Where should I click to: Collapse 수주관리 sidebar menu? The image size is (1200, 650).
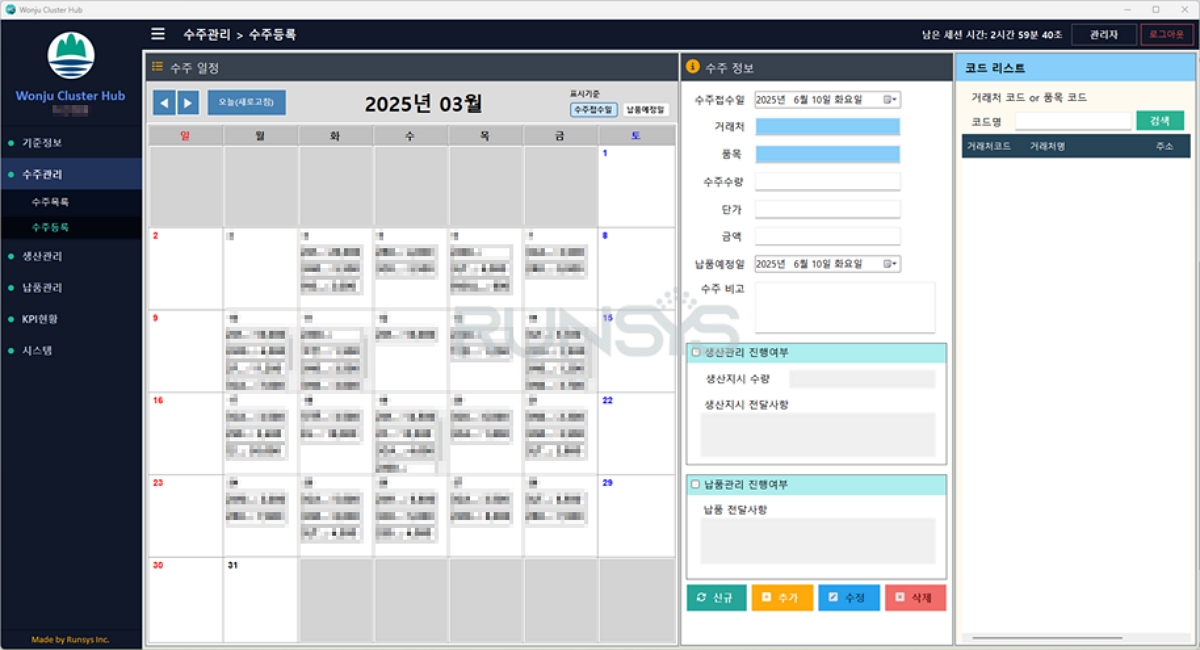(71, 174)
